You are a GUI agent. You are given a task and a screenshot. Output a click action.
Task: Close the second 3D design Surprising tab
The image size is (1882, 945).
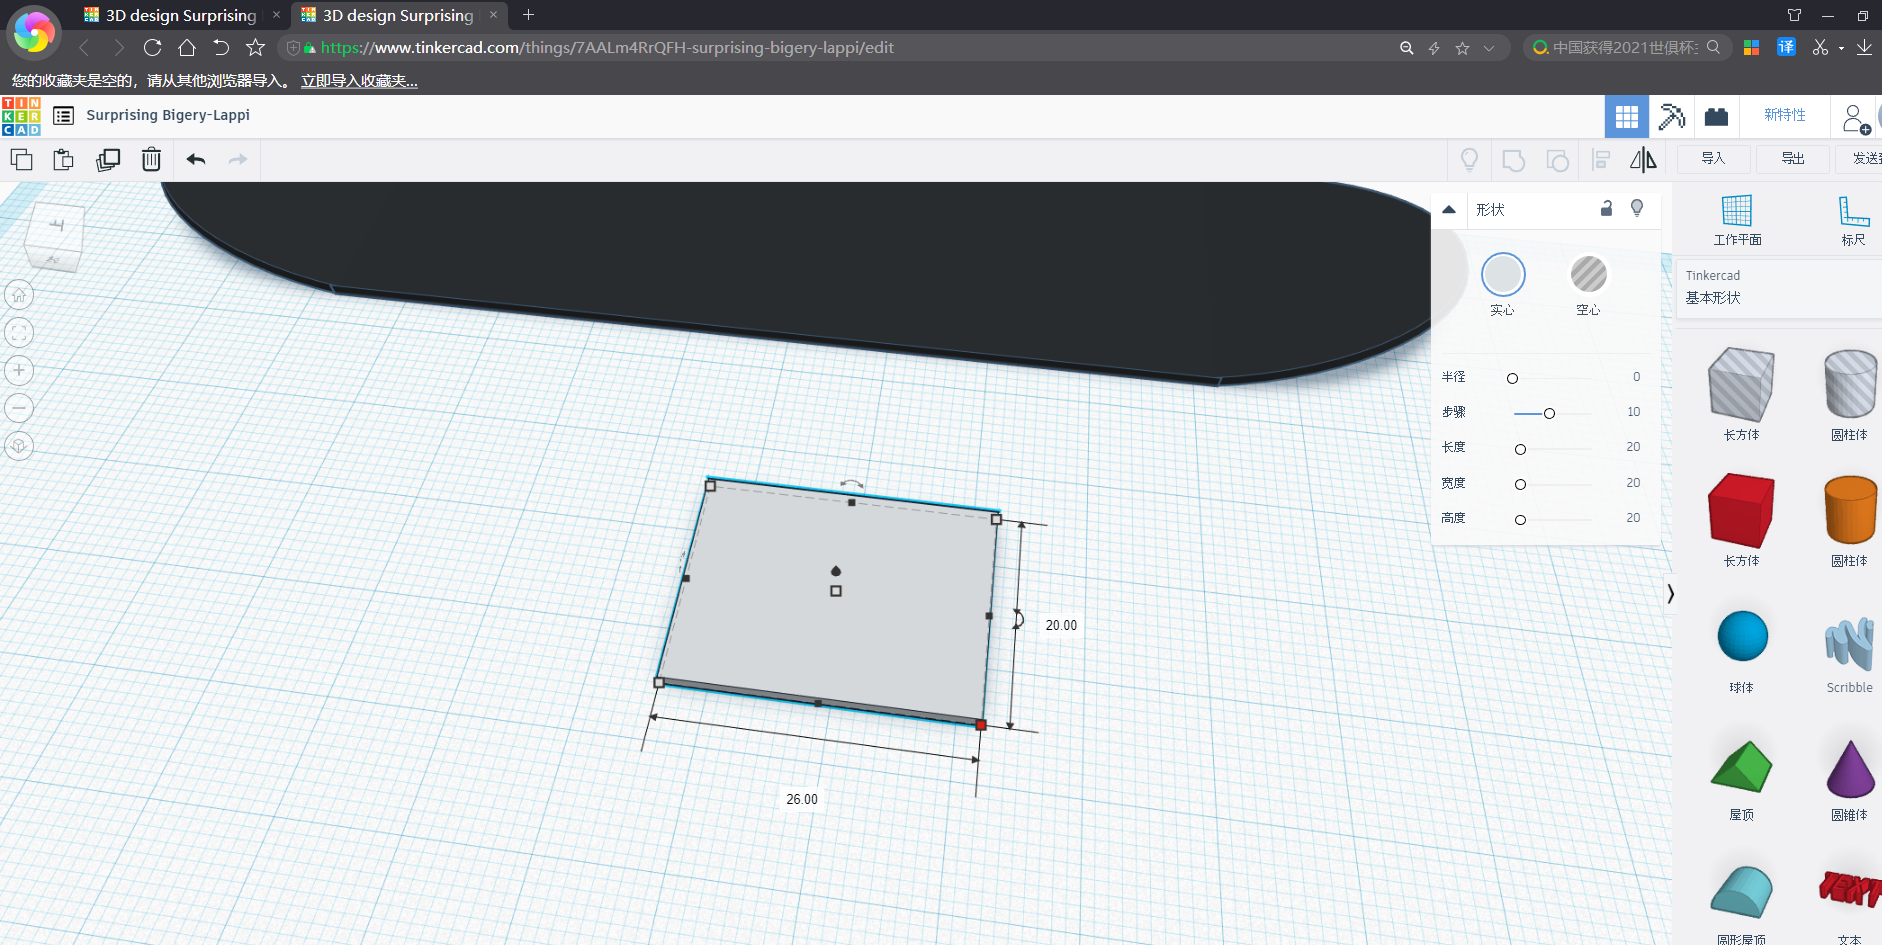(493, 15)
